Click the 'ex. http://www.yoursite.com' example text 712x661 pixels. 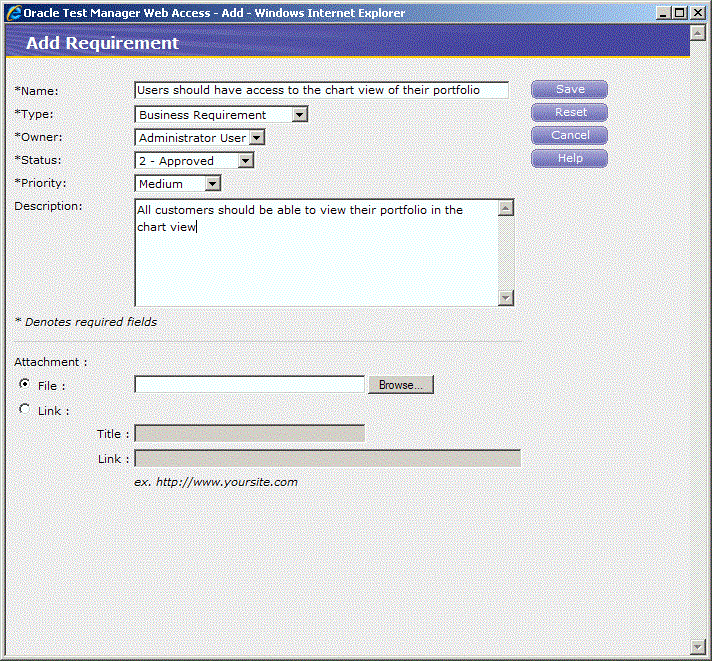216,482
